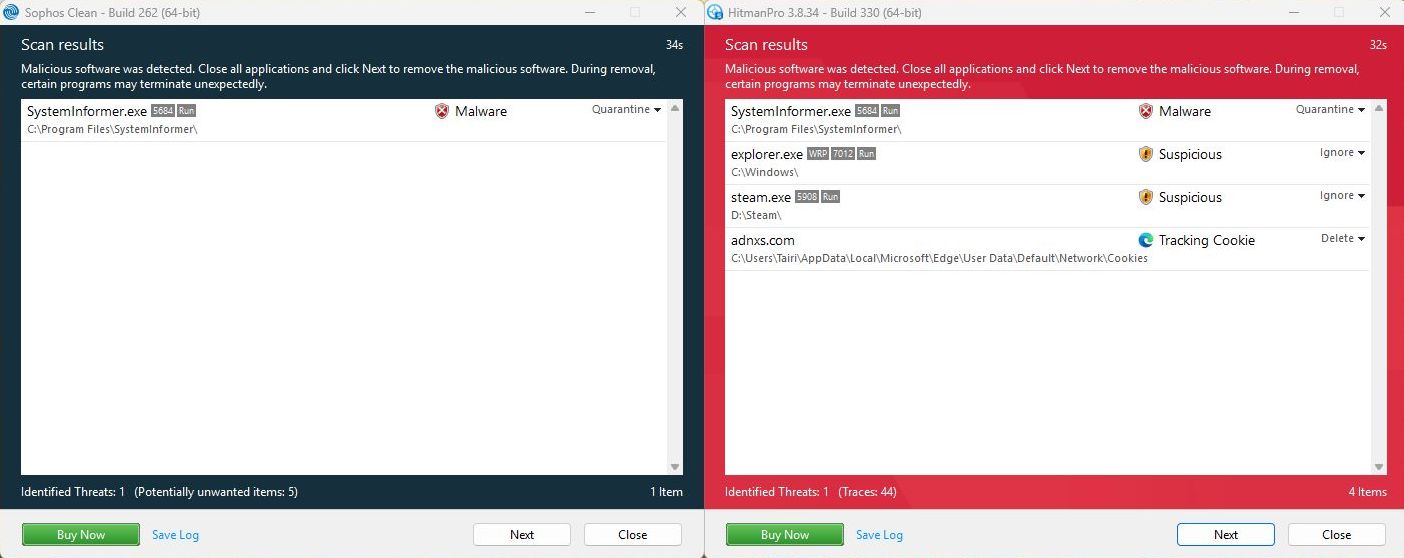Close the HitmanPro window via title bar X
1404x558 pixels.
(x=1385, y=12)
